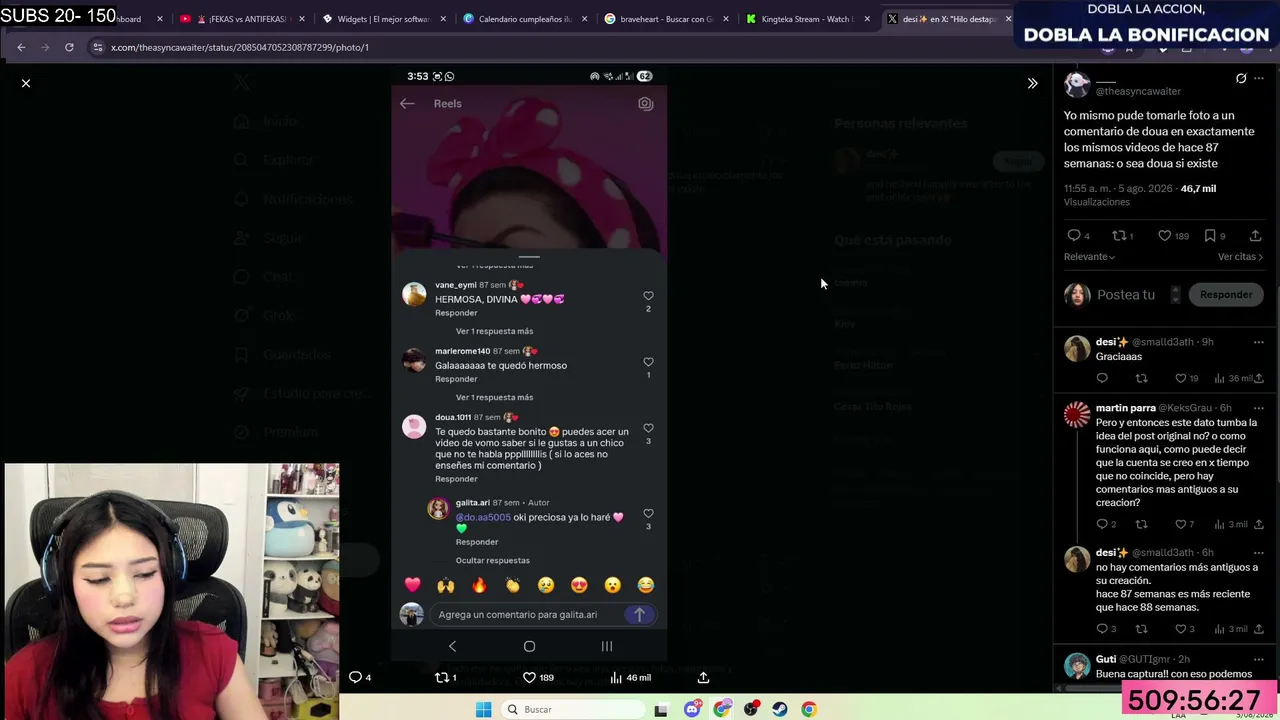Click the Responder button
This screenshot has width=1280, height=720.
[x=1226, y=295]
